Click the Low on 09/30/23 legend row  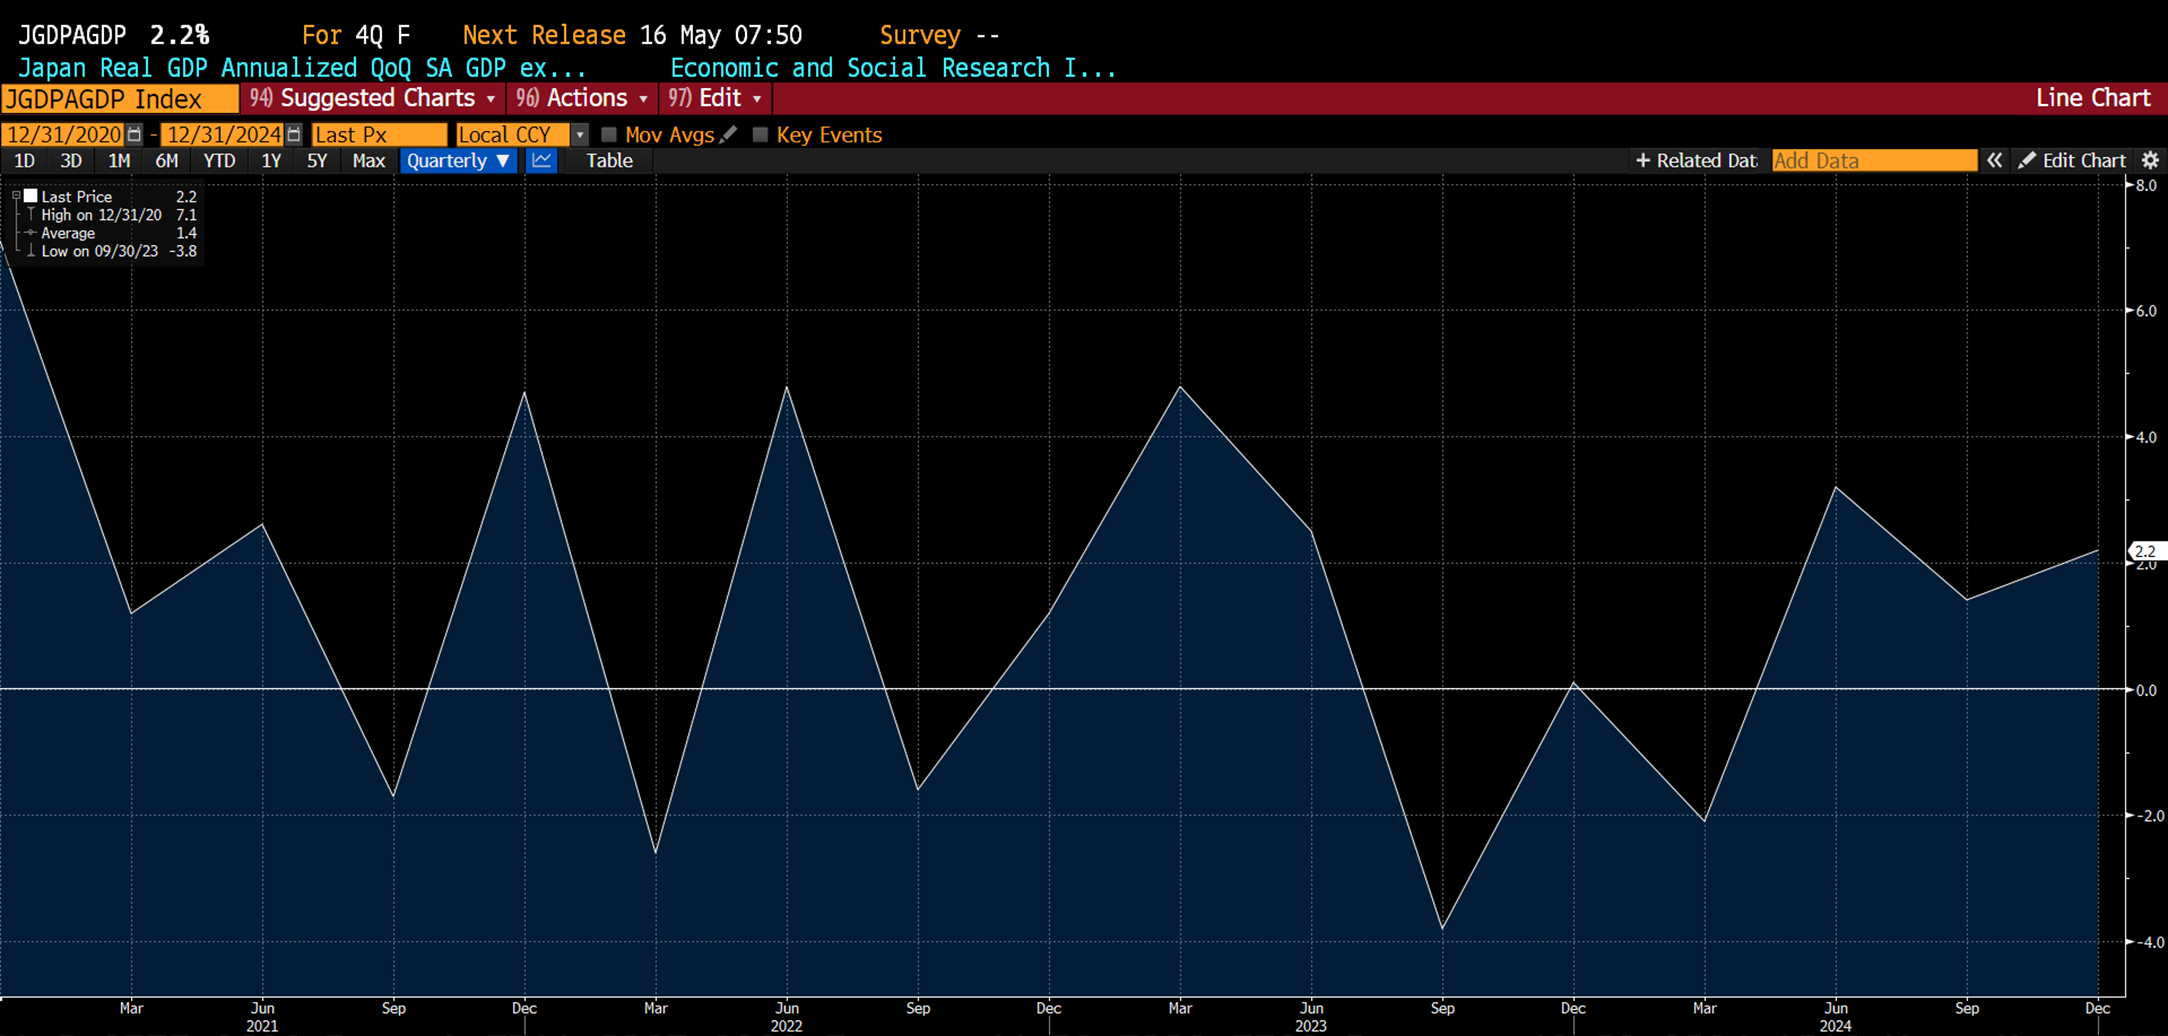tap(118, 251)
